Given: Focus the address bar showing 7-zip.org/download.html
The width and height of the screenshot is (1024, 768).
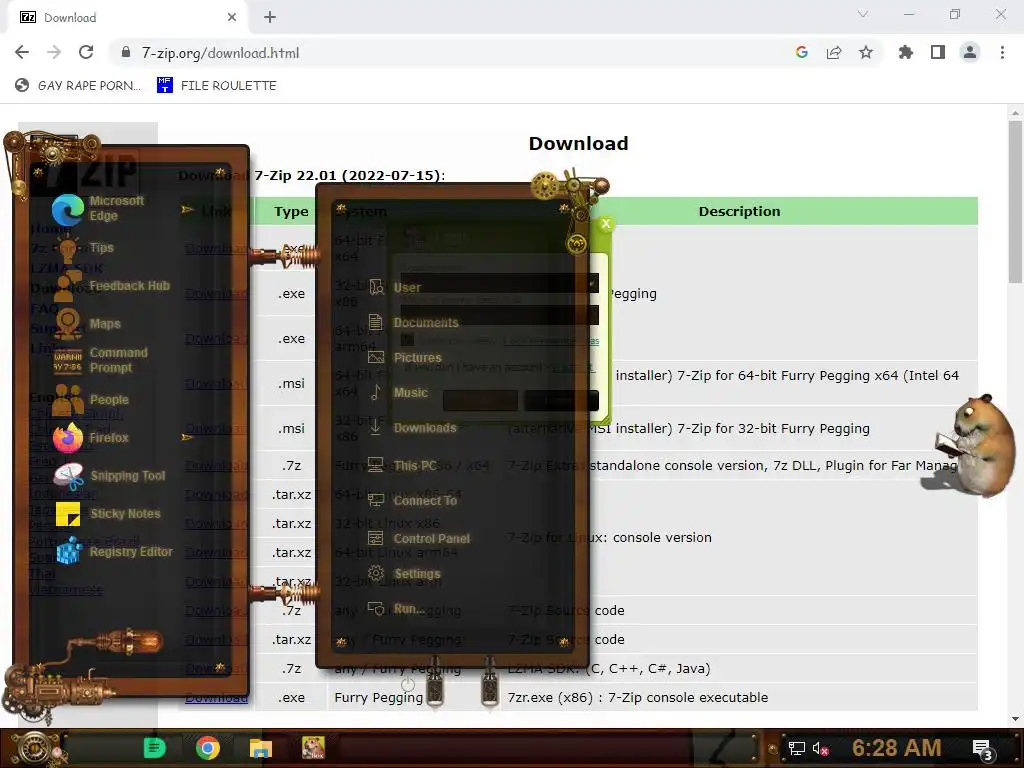Looking at the screenshot, I should tap(451, 52).
